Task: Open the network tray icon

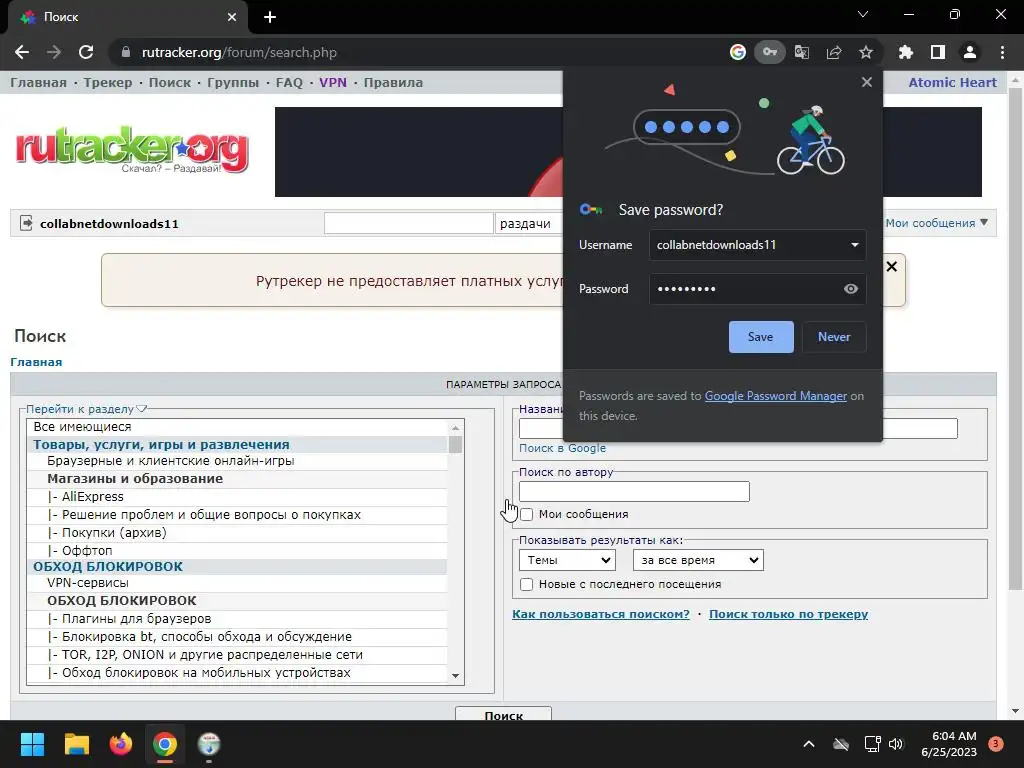Action: (x=872, y=744)
